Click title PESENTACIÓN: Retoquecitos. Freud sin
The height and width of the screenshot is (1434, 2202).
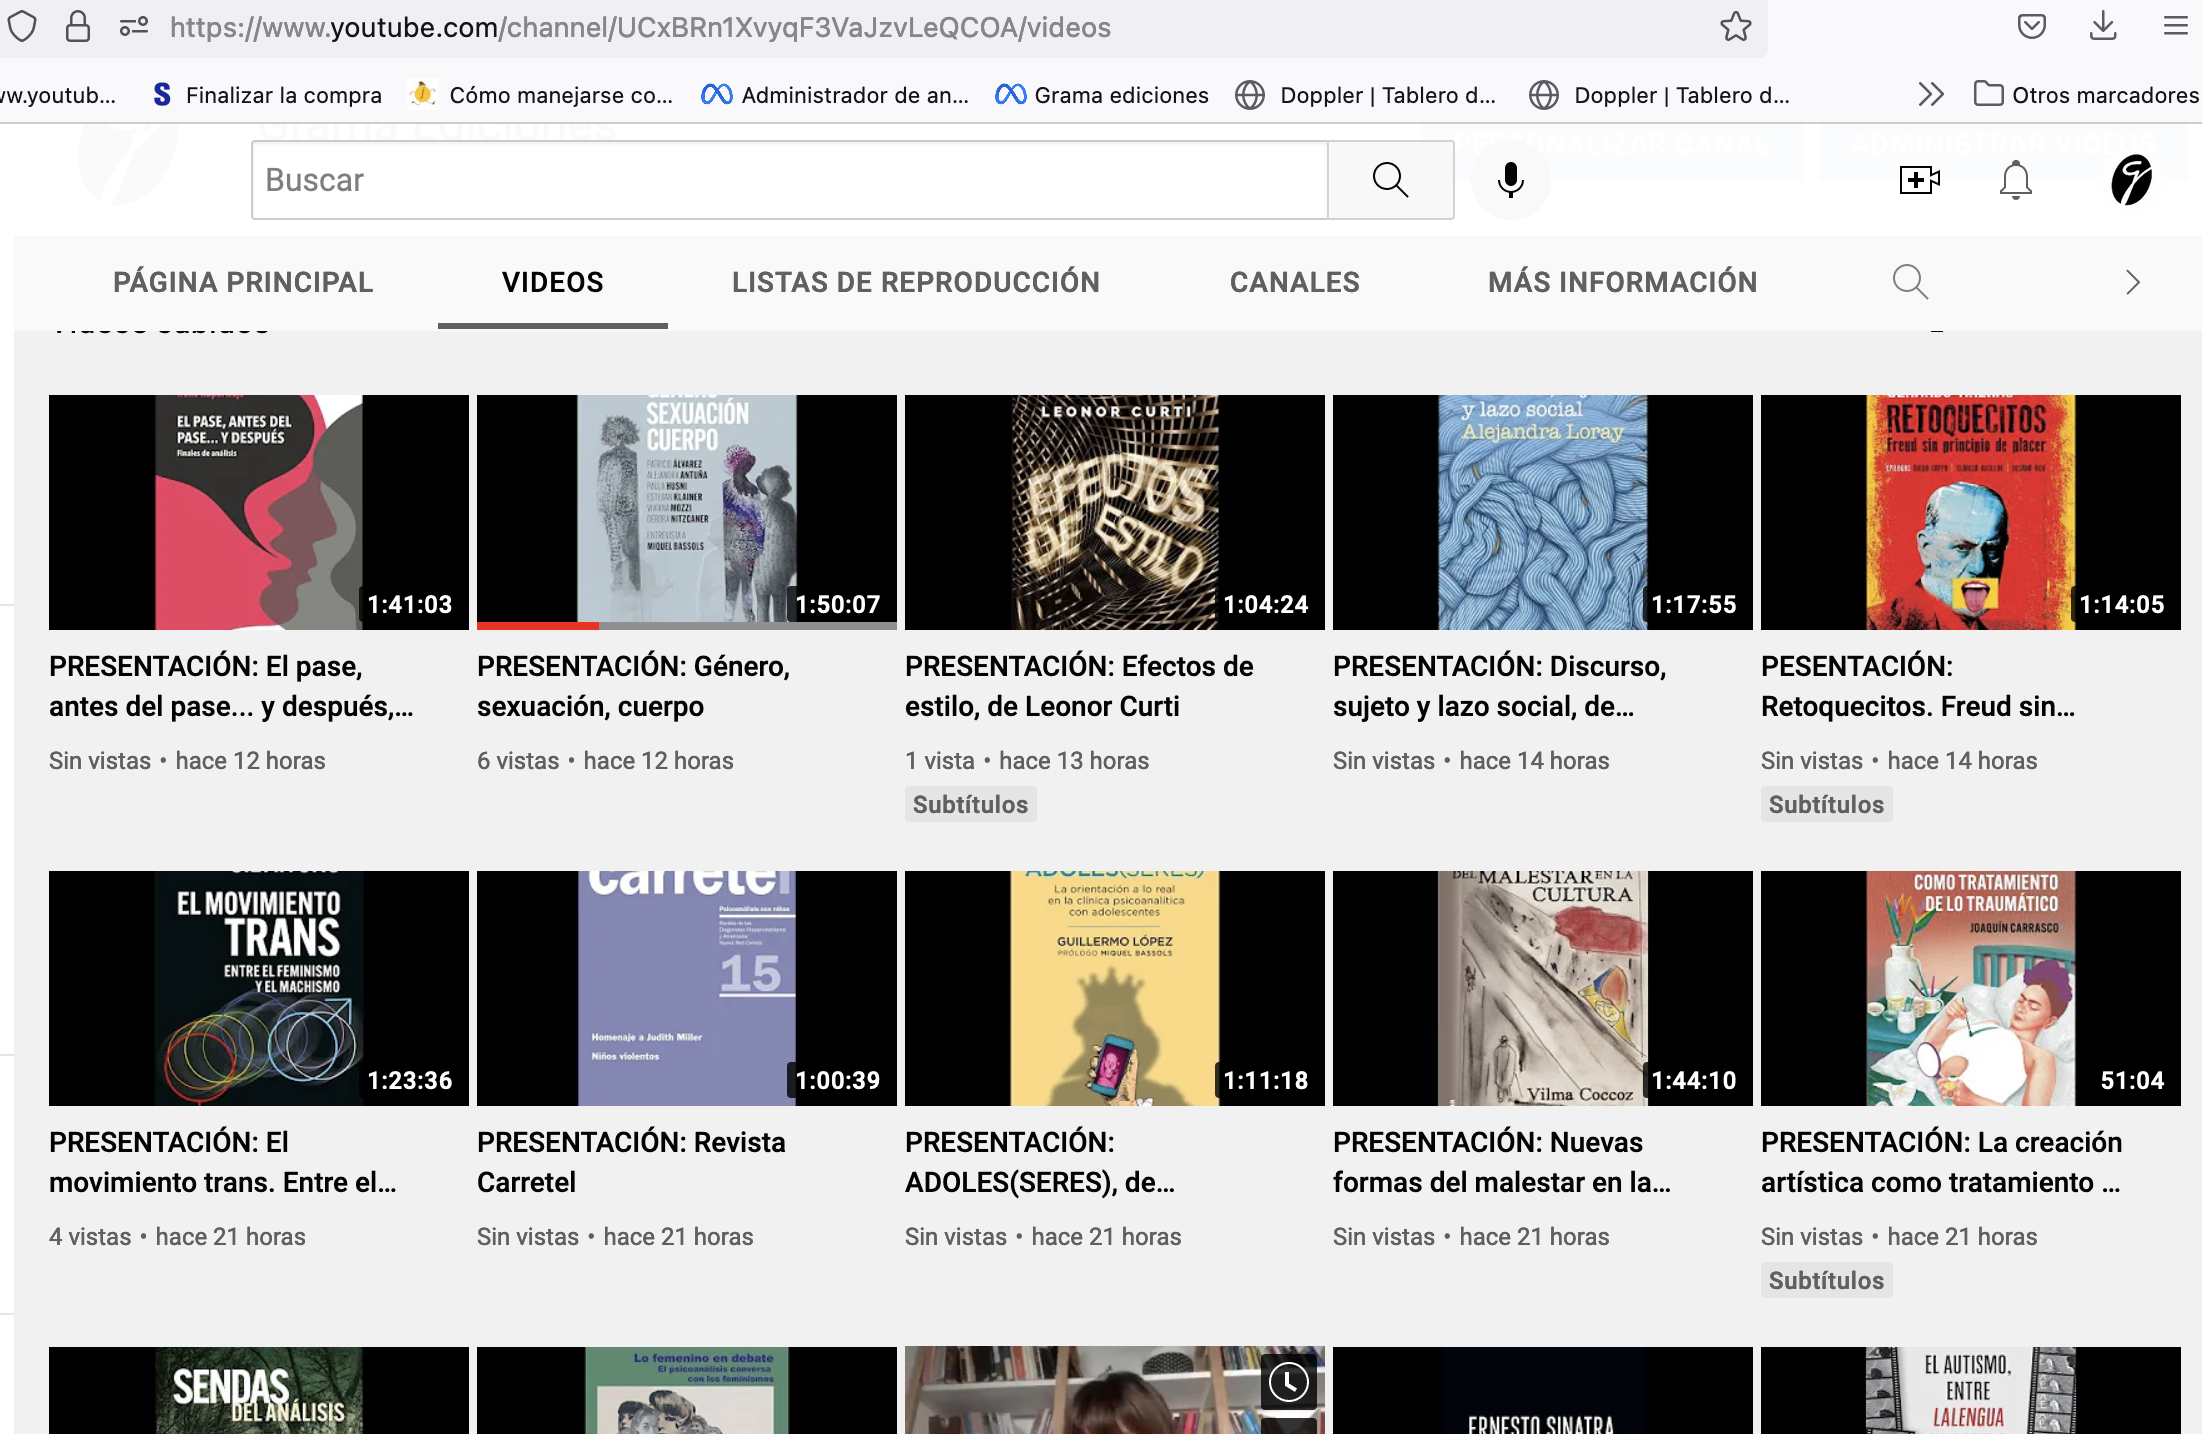1918,686
